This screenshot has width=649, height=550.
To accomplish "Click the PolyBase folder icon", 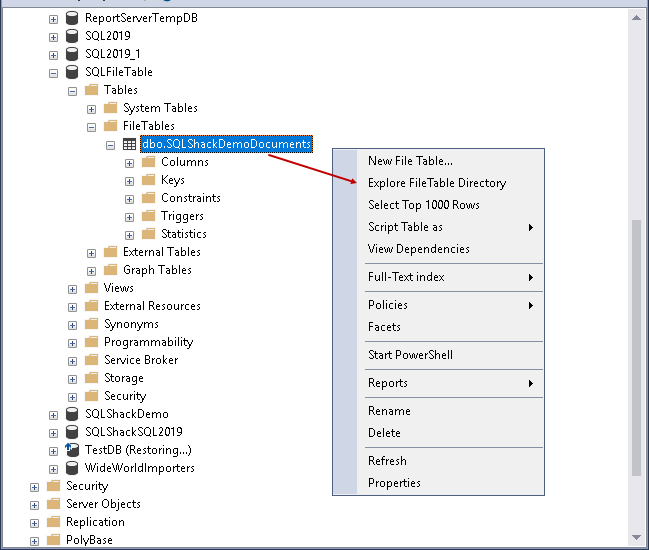I will click(53, 540).
